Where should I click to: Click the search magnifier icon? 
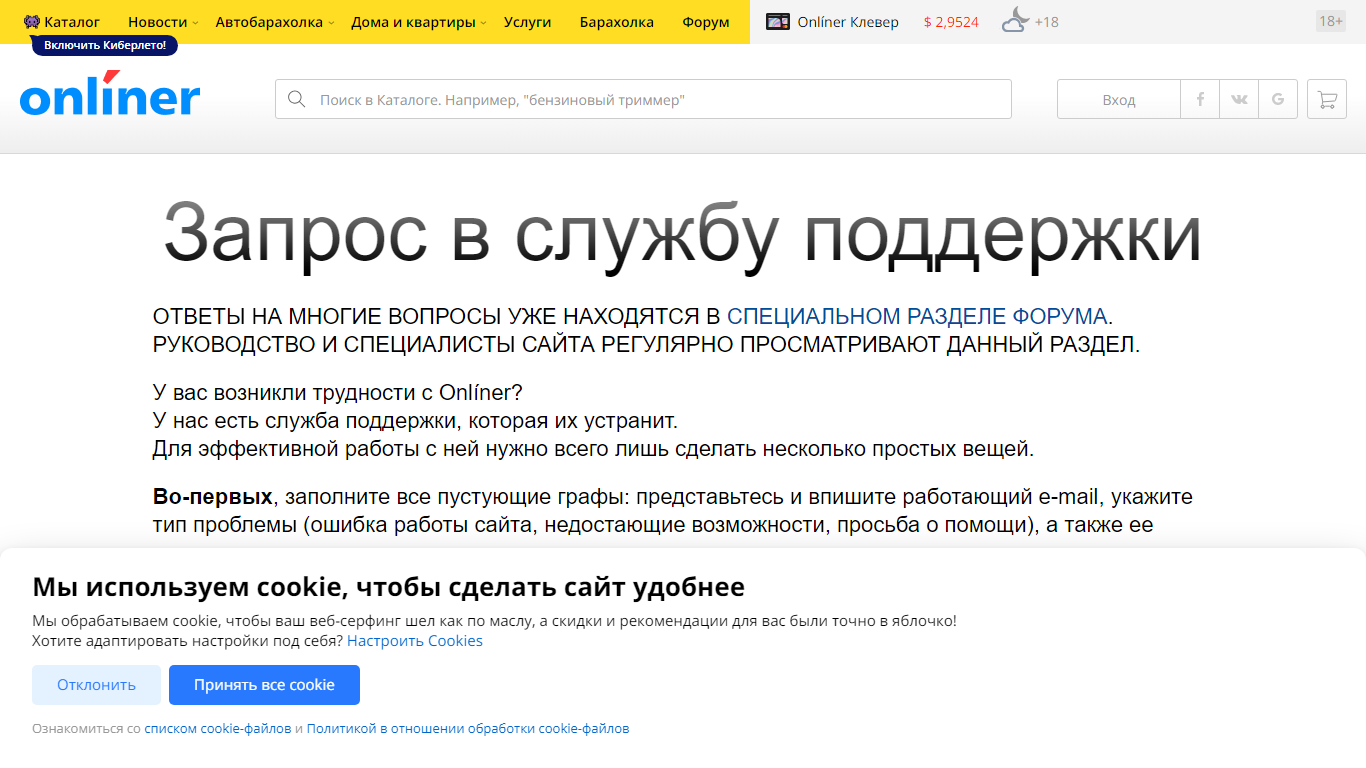tap(296, 99)
